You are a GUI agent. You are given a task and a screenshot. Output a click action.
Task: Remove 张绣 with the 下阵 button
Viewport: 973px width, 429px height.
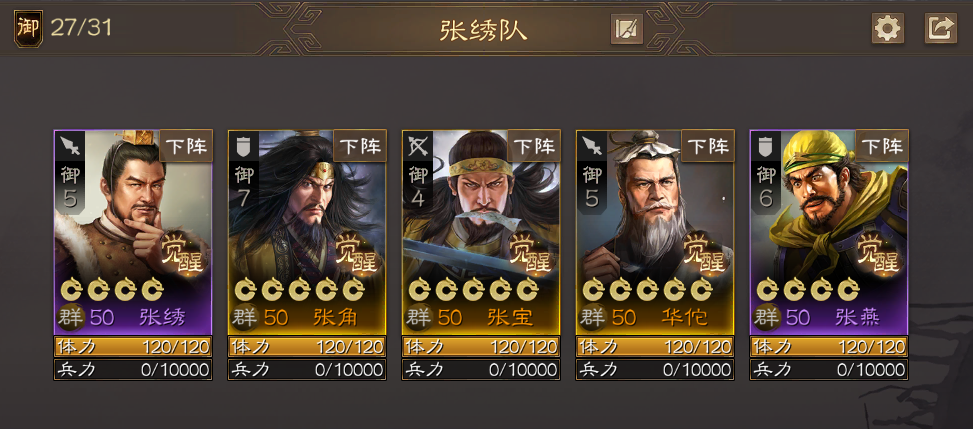click(186, 147)
